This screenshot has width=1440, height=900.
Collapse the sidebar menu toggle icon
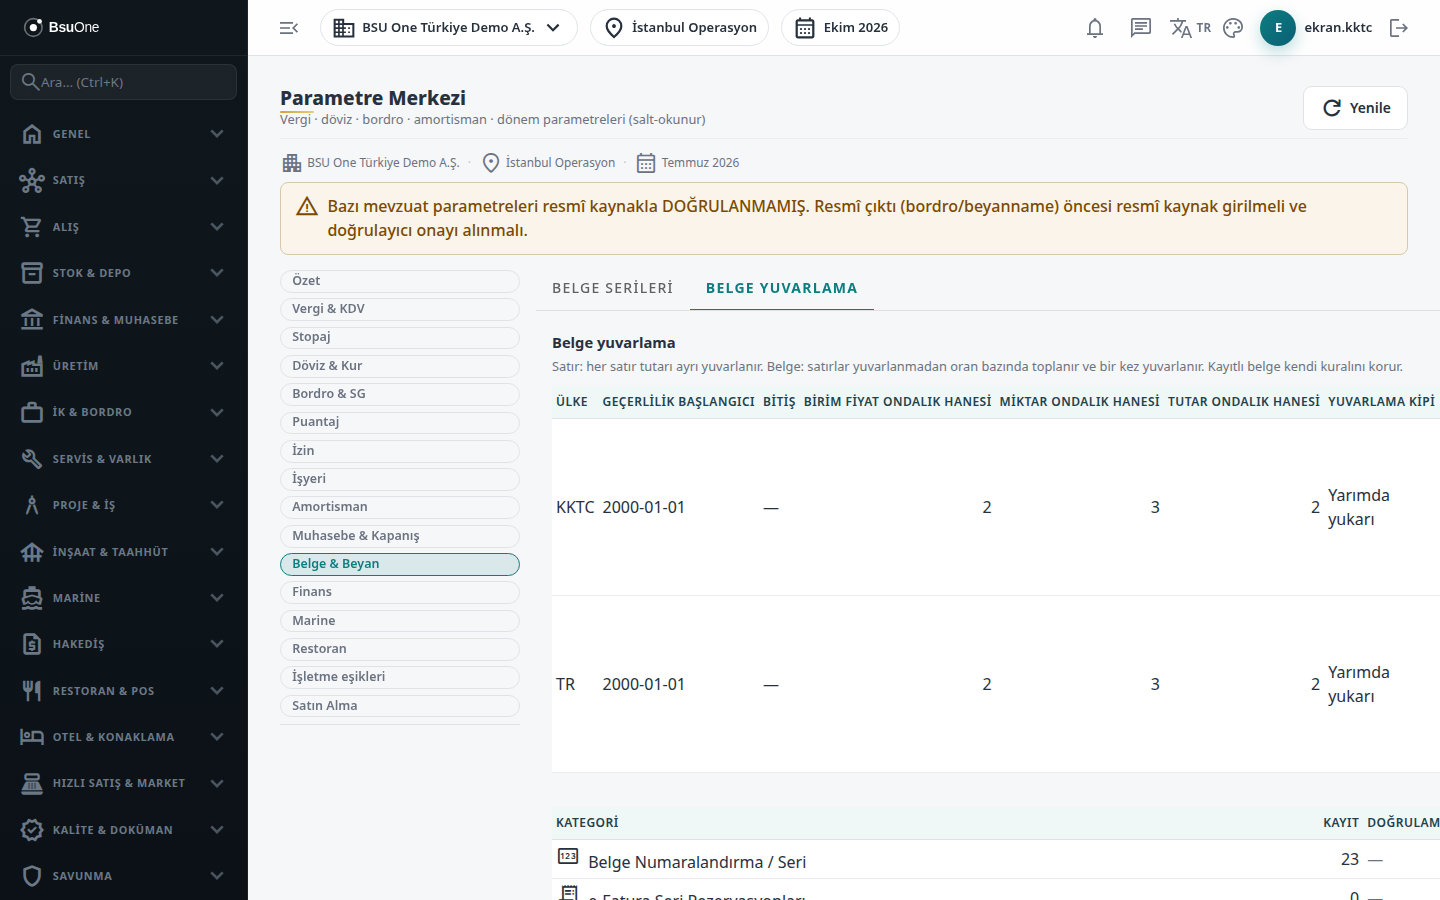click(289, 28)
